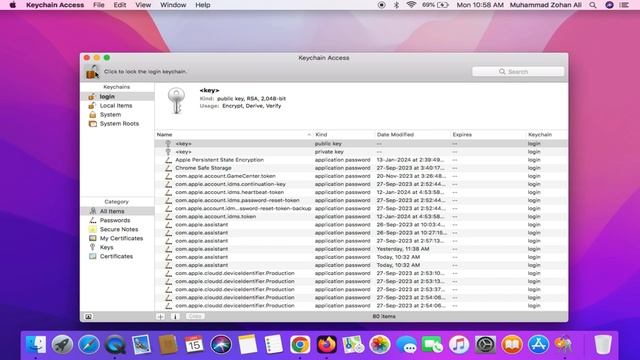Open Control Center from menu bar
The image size is (640, 360).
[624, 5]
